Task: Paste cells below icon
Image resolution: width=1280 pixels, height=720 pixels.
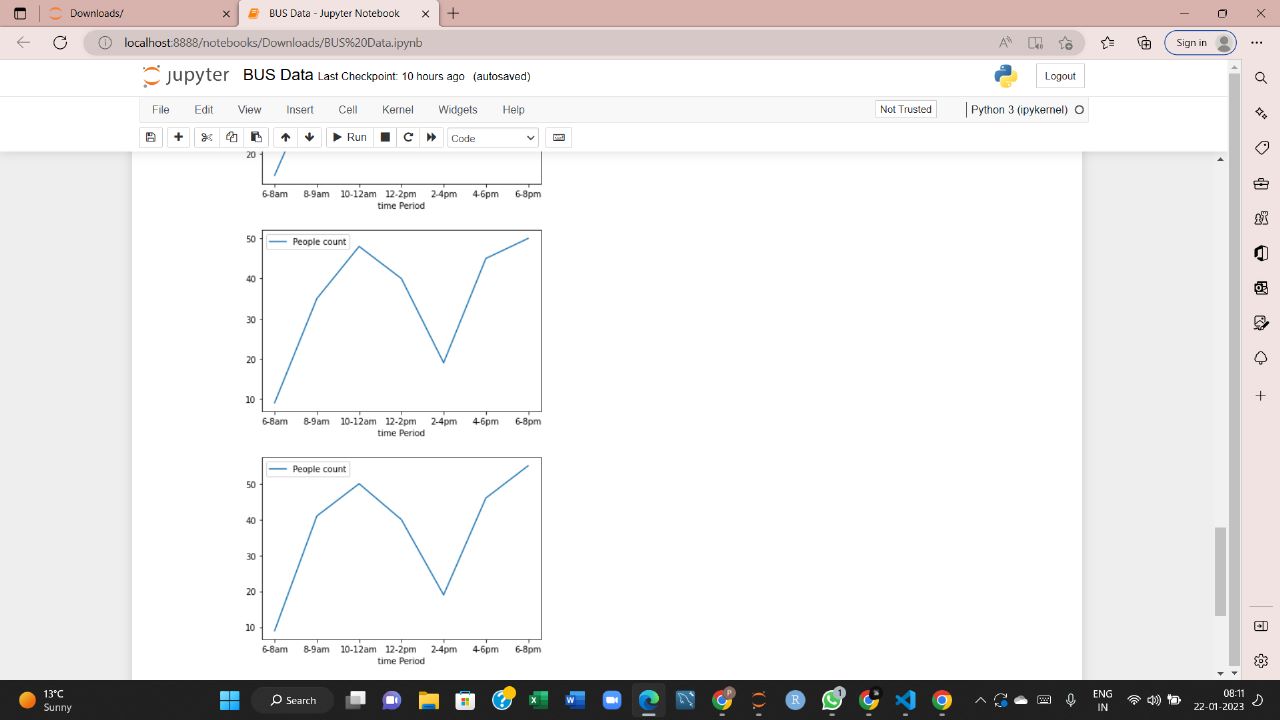Action: (x=256, y=137)
